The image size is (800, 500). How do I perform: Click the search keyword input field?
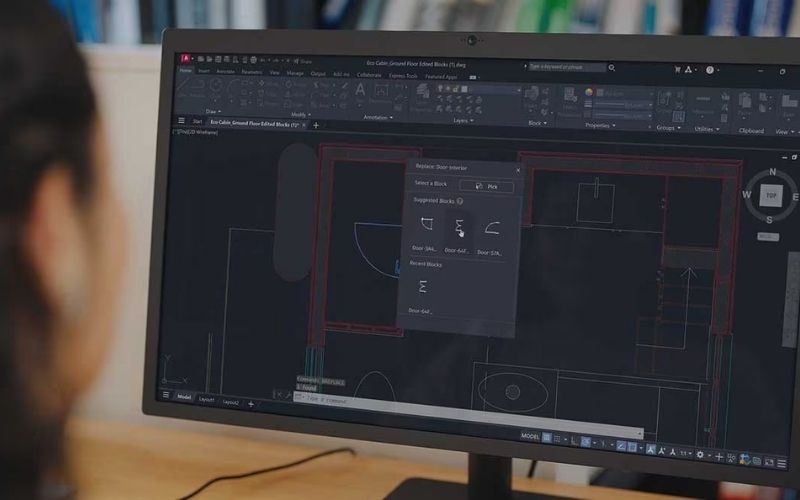click(567, 67)
